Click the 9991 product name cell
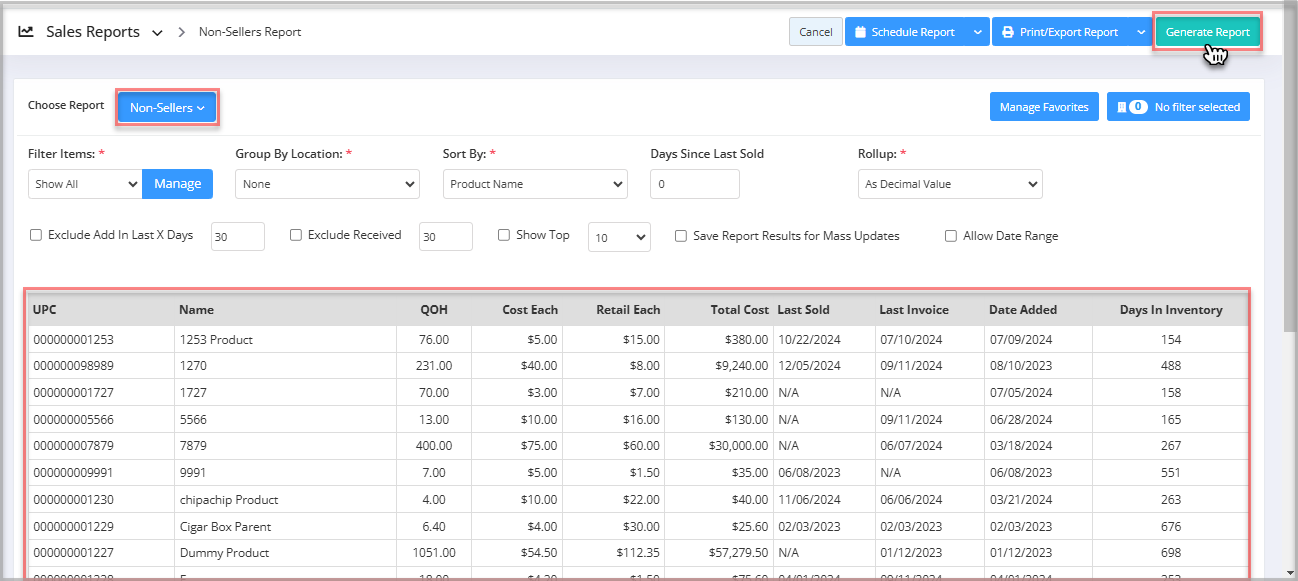Viewport: 1298px width, 581px height. coord(285,472)
